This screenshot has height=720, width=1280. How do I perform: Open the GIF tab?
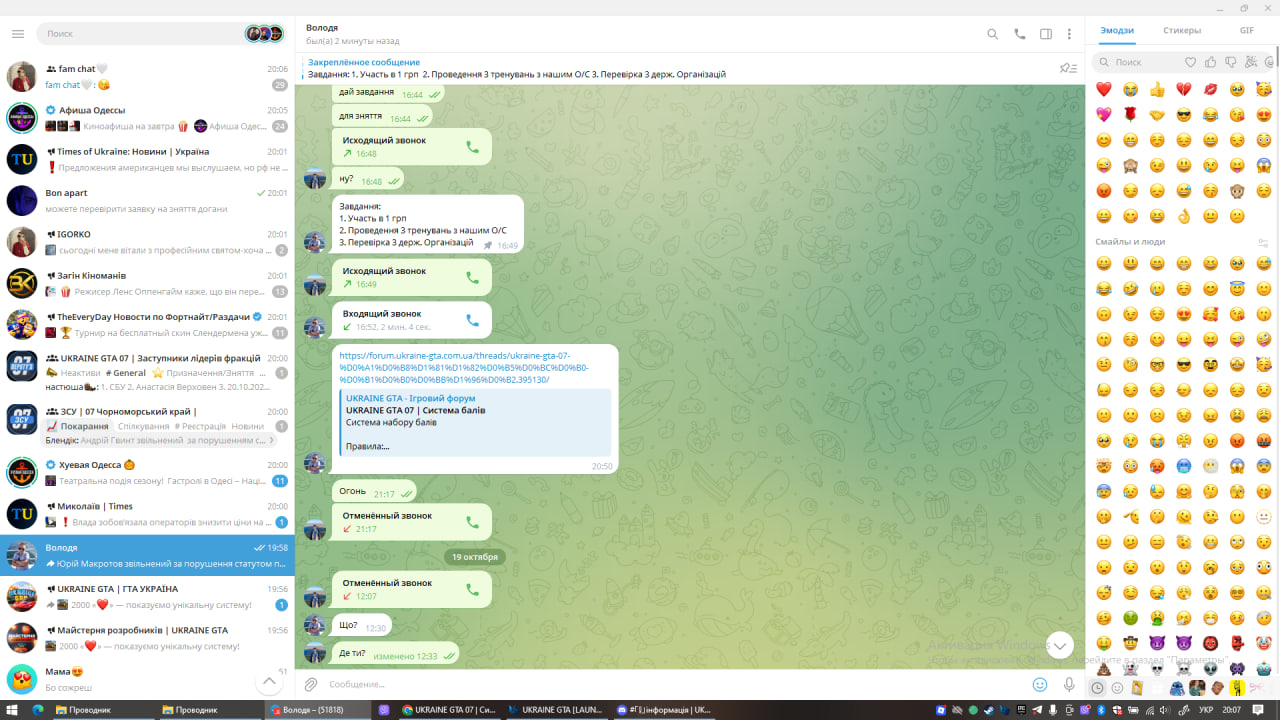(x=1247, y=31)
